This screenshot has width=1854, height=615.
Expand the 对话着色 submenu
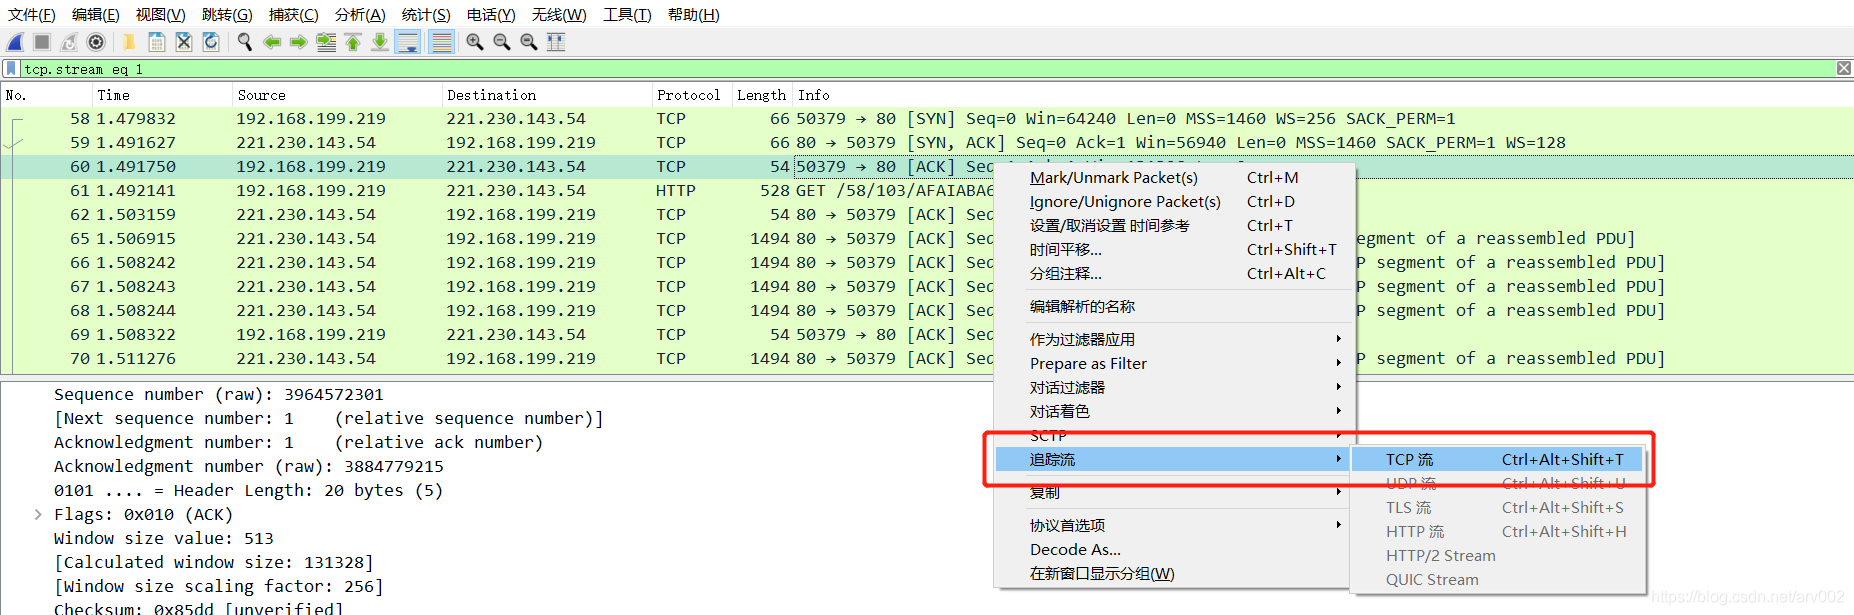pos(1175,411)
